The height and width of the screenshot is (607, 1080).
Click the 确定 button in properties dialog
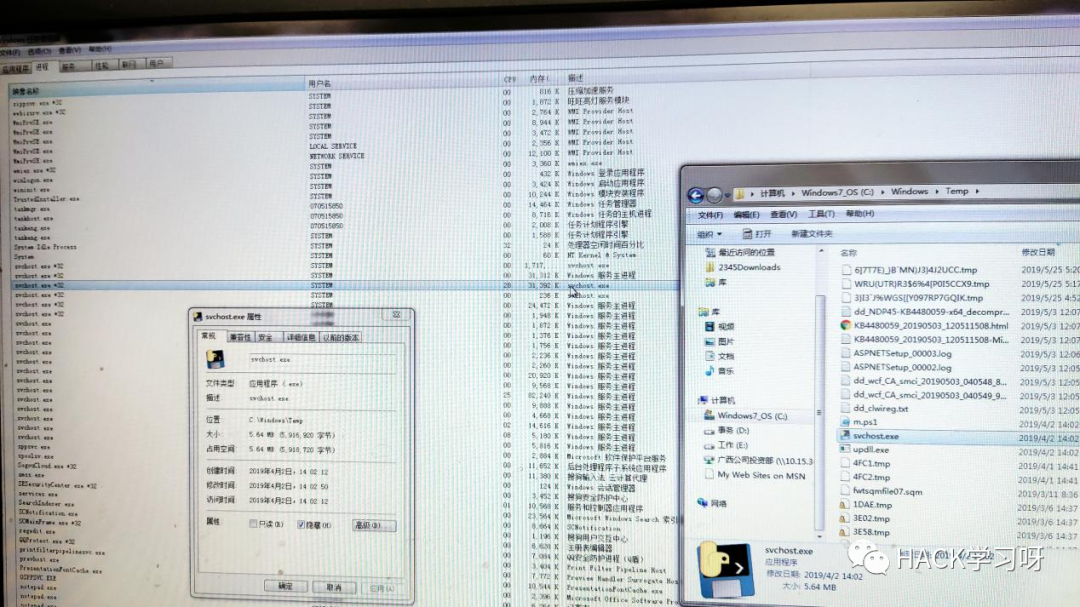pos(285,586)
